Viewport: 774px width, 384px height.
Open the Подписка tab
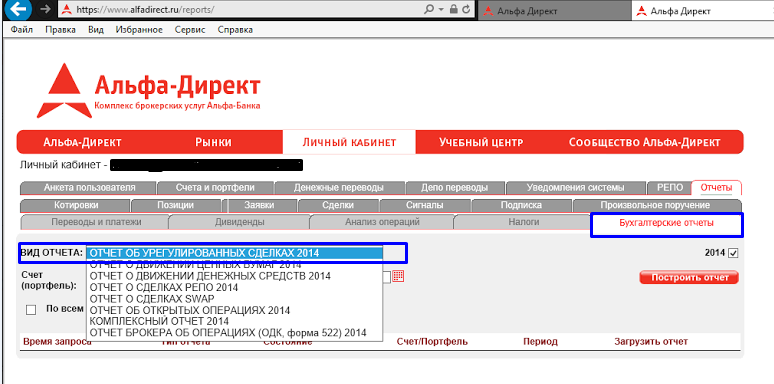pos(521,205)
